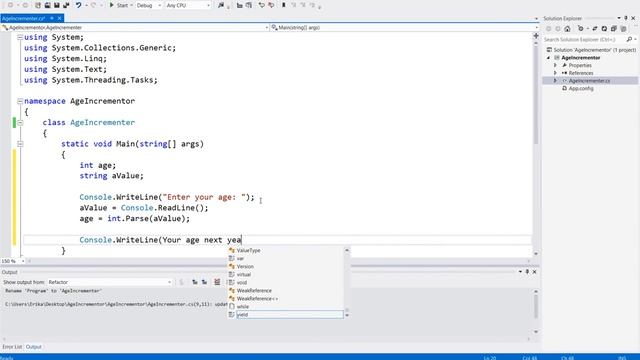The height and width of the screenshot is (360, 640).
Task: Choose WeakReference from the IntelliSense list
Action: click(x=285, y=291)
